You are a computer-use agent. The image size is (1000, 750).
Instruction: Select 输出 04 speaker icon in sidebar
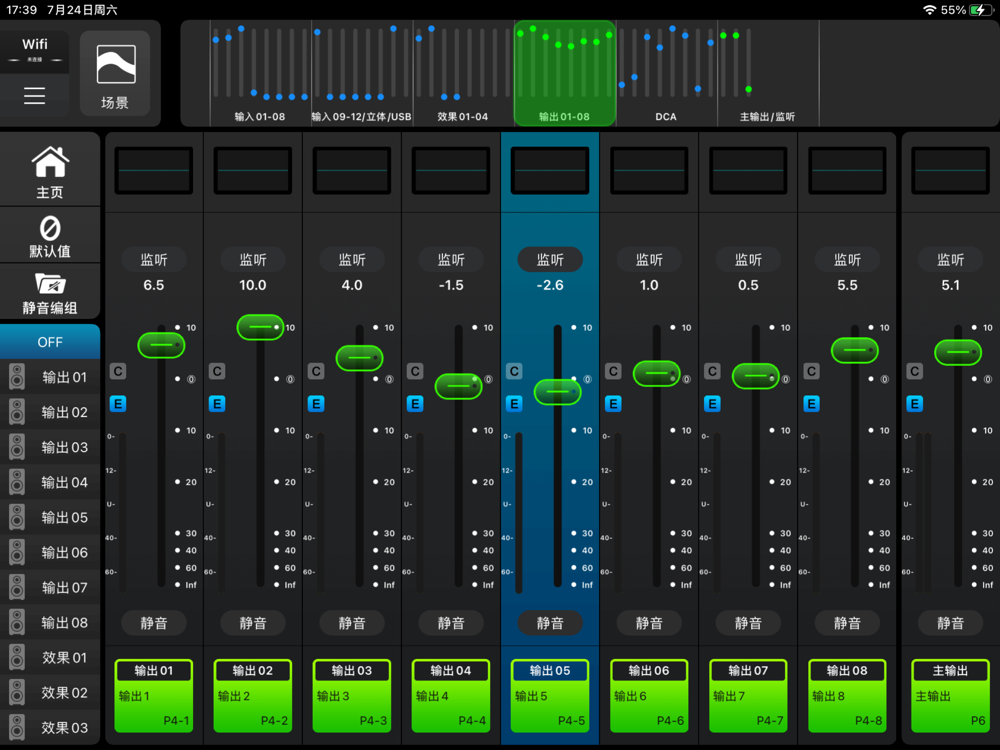click(18, 482)
